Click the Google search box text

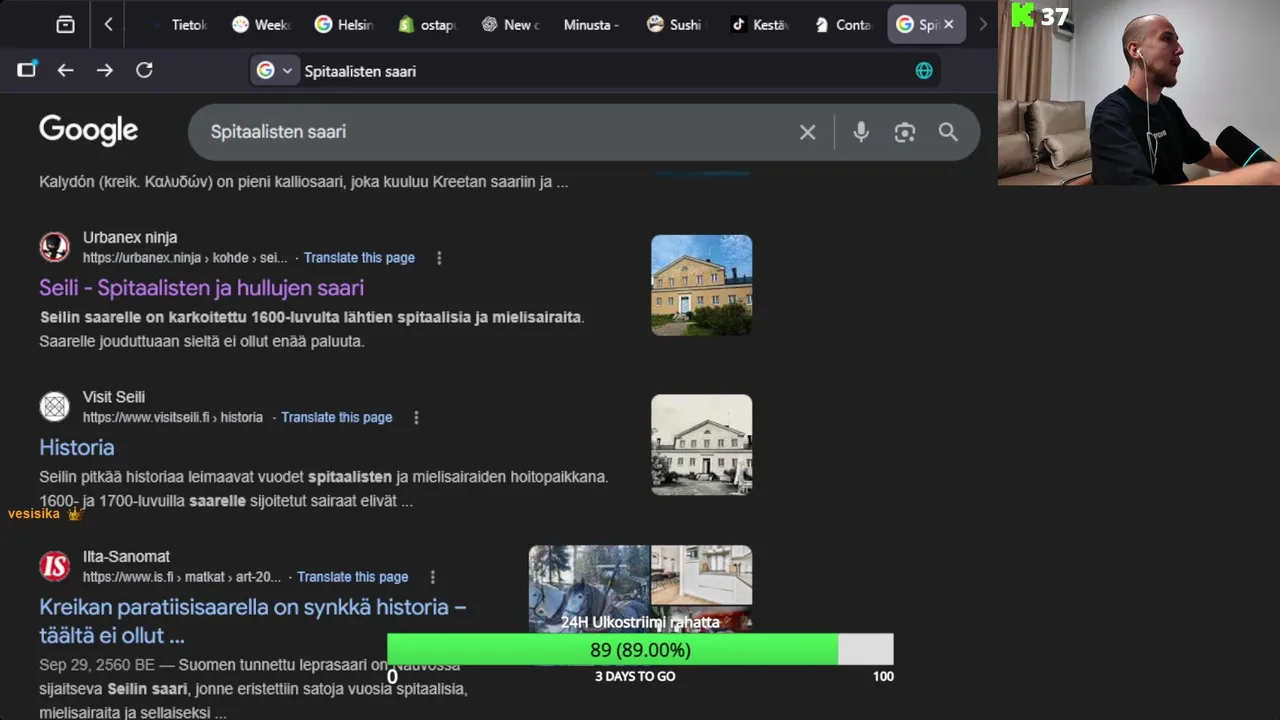coord(278,132)
